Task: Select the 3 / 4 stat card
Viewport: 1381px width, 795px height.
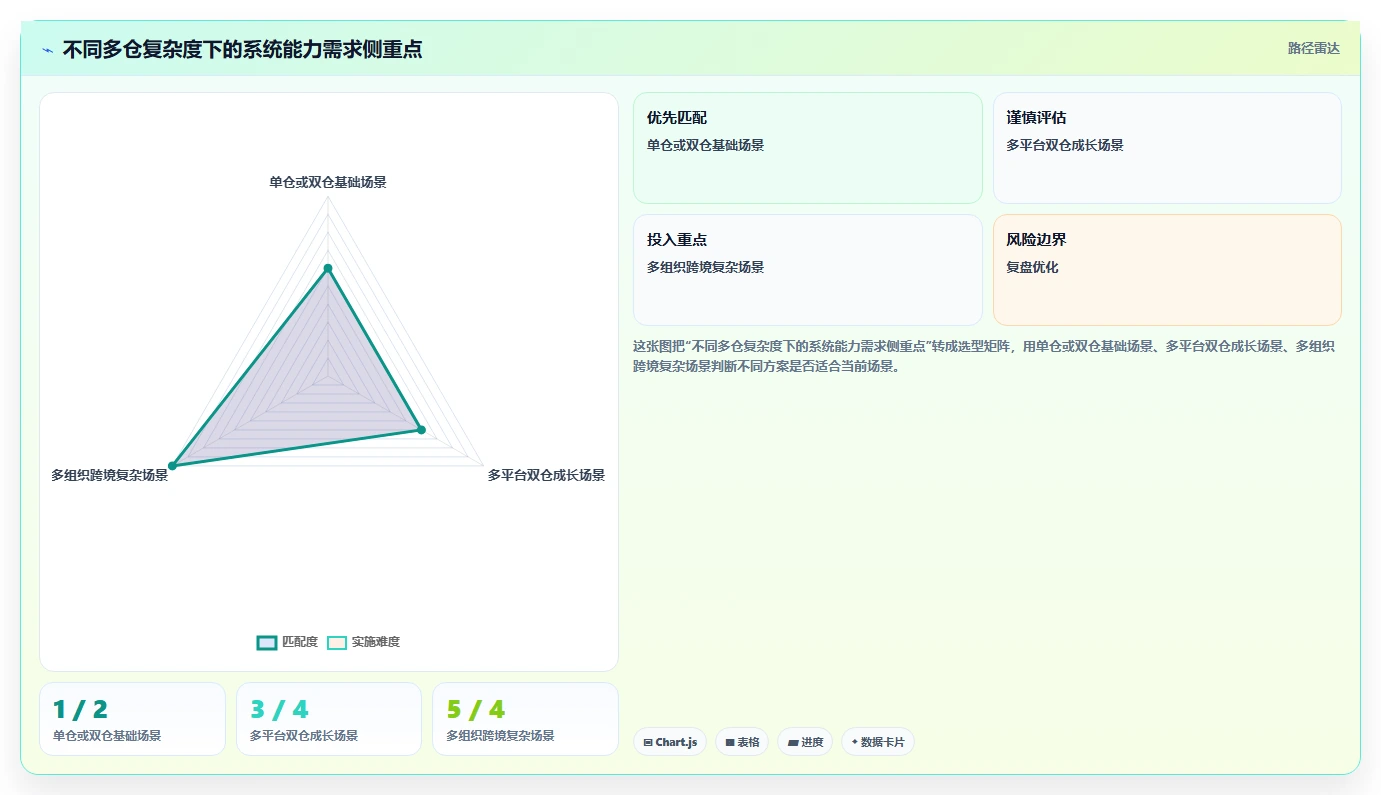Action: (x=329, y=719)
